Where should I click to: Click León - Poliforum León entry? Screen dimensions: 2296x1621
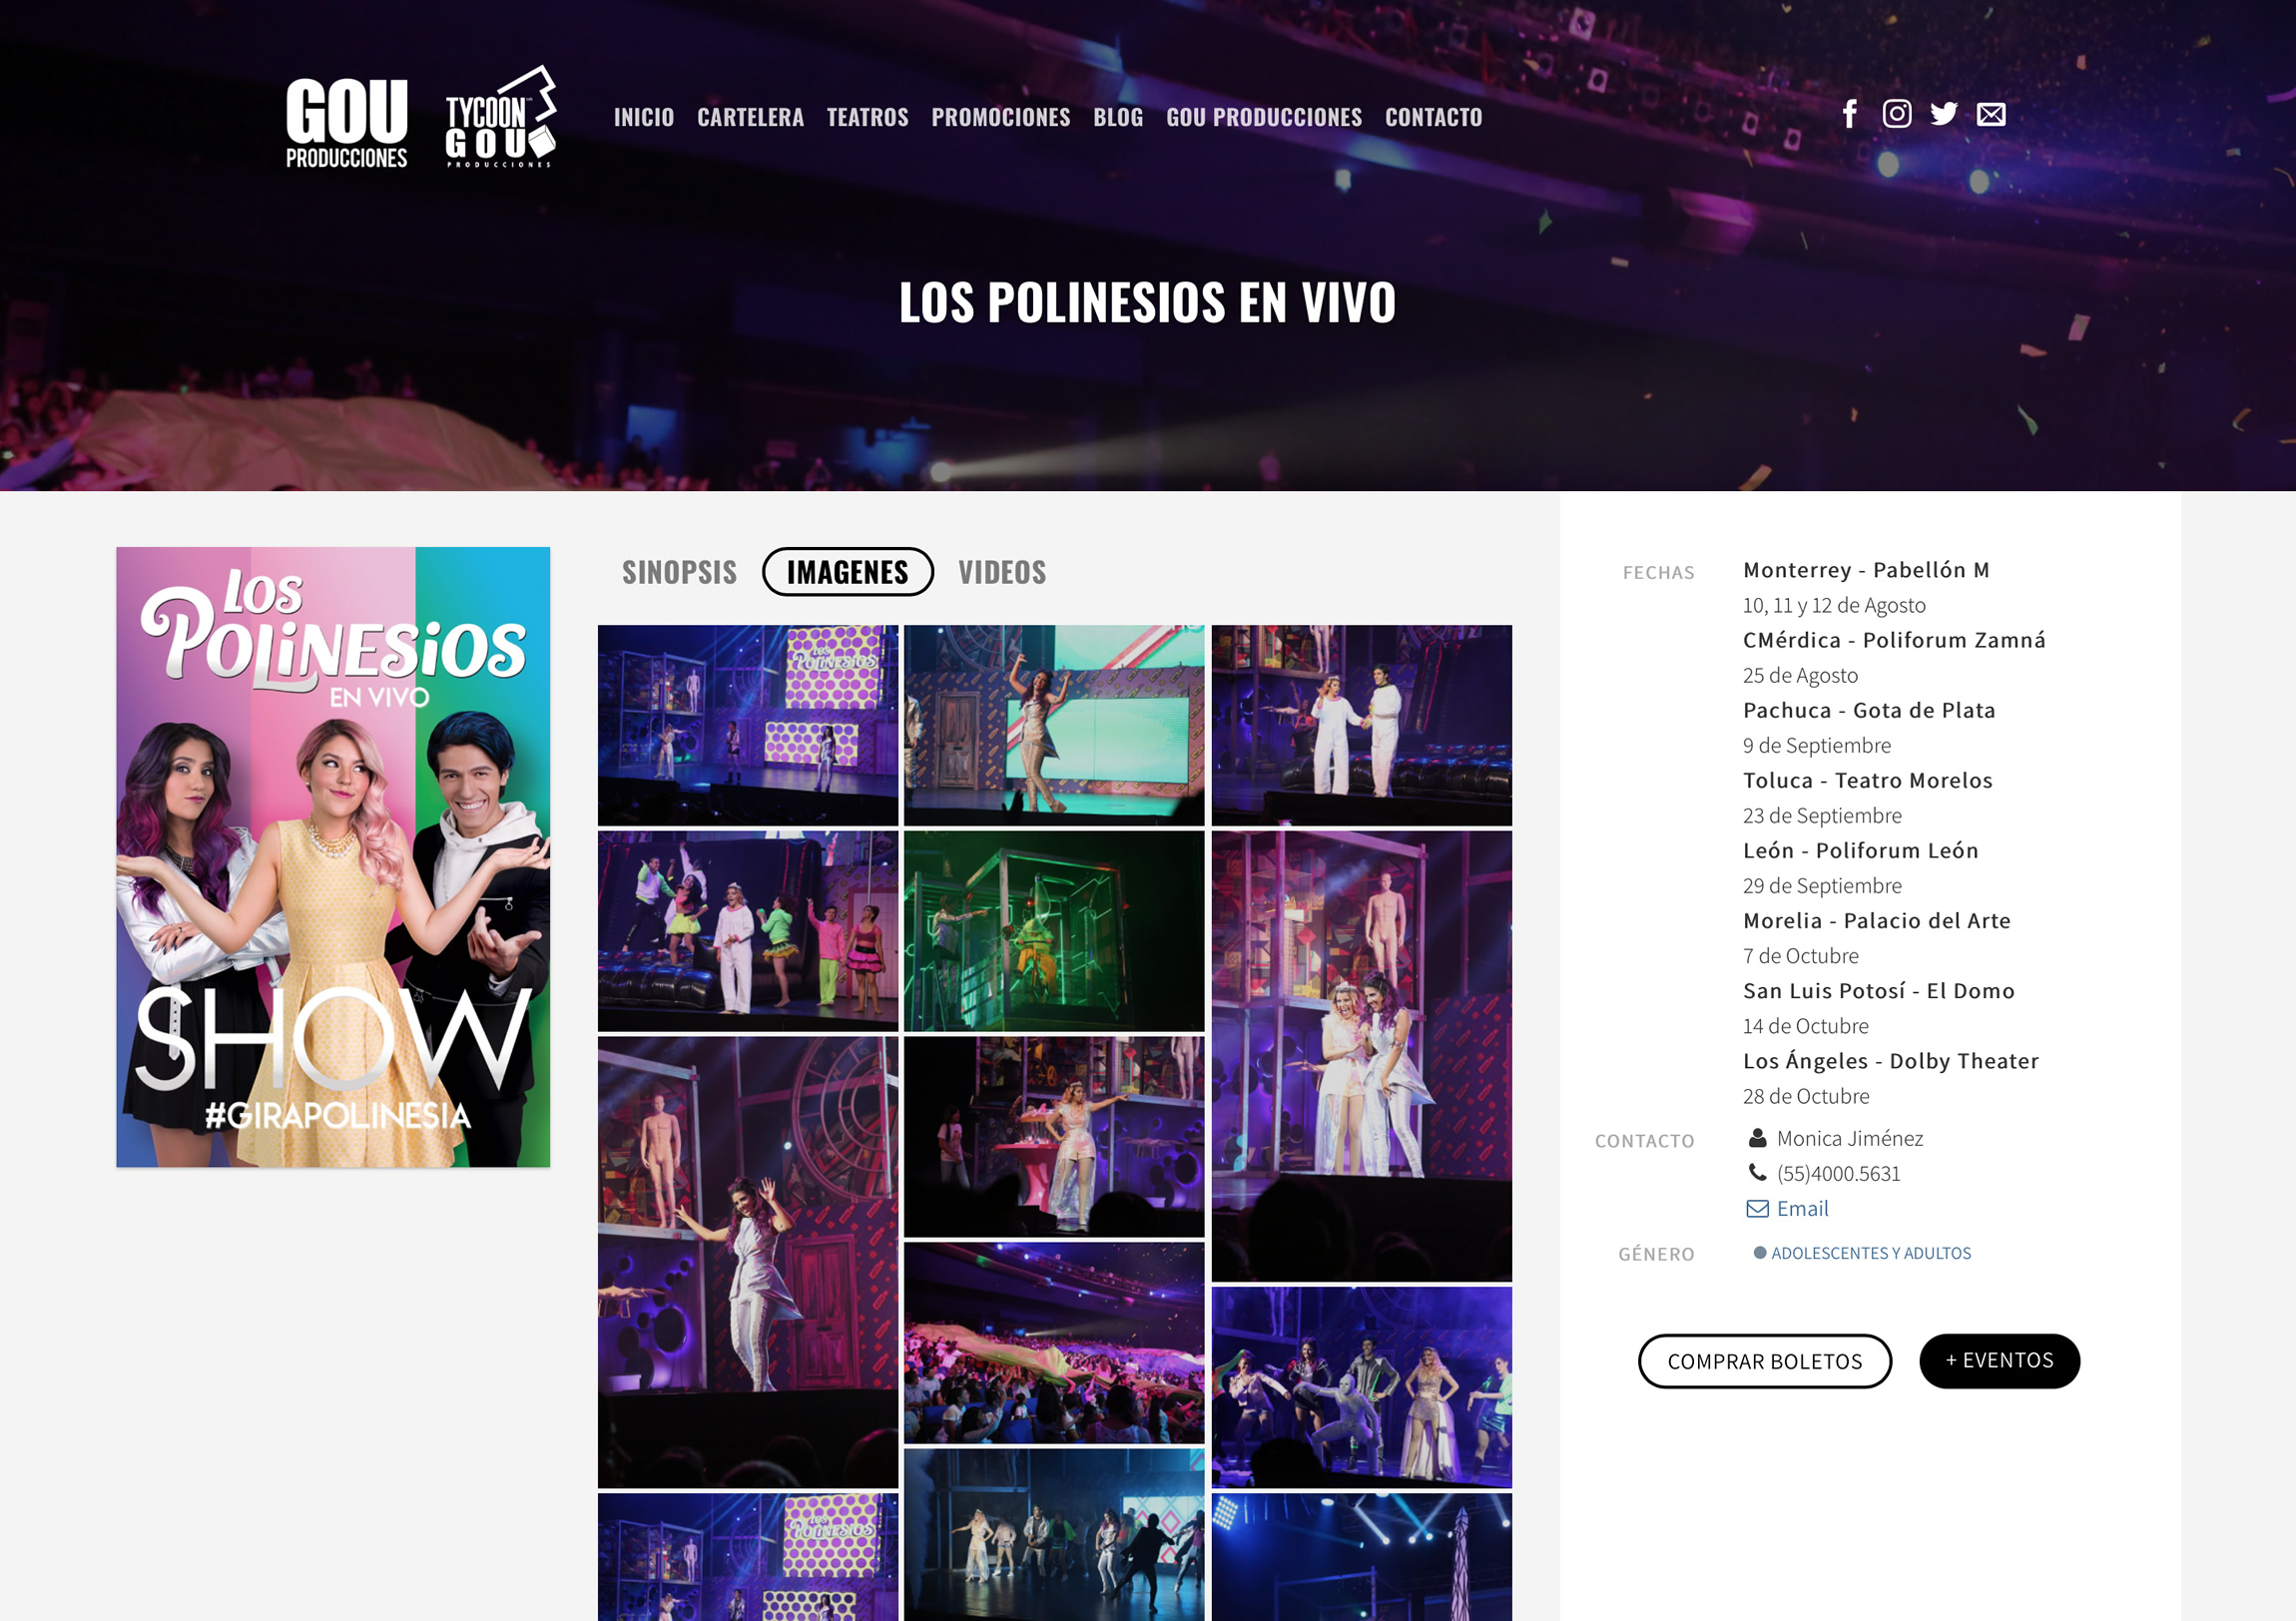(x=1860, y=850)
